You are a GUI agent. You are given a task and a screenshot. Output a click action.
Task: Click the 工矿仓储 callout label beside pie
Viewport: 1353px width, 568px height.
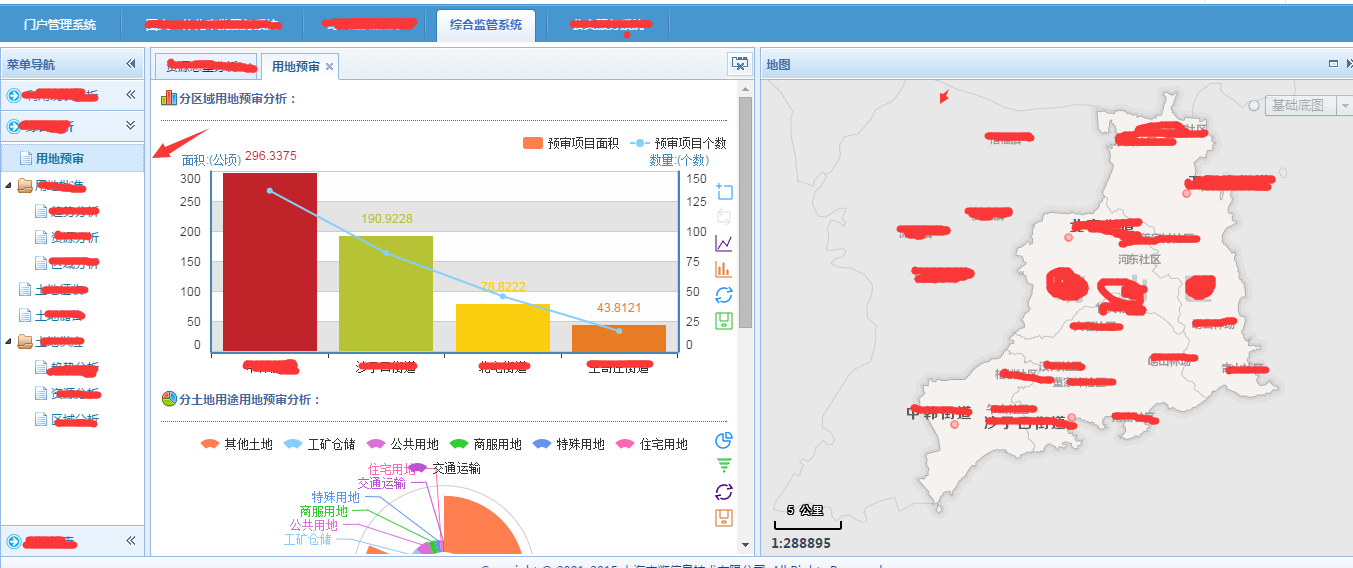pos(307,539)
